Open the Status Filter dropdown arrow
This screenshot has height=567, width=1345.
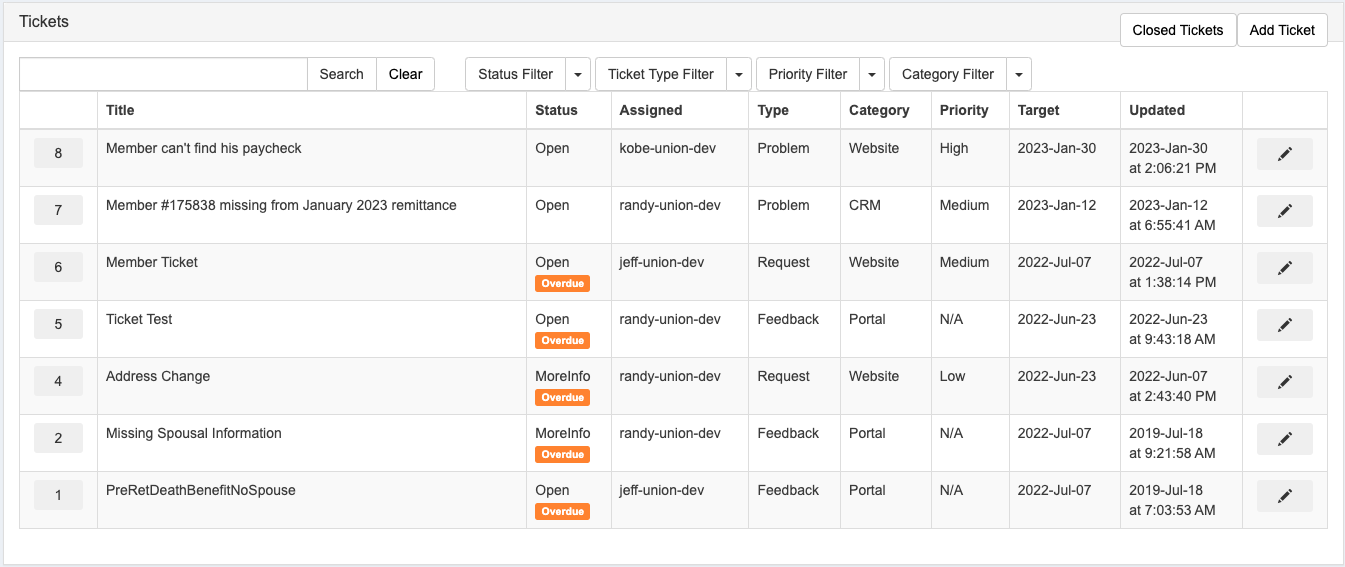(x=578, y=74)
